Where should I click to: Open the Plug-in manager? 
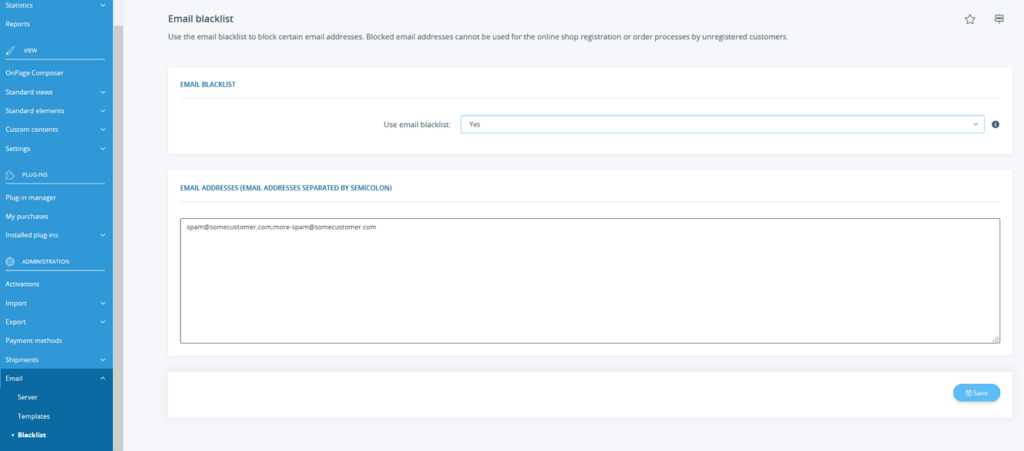pyautogui.click(x=31, y=198)
